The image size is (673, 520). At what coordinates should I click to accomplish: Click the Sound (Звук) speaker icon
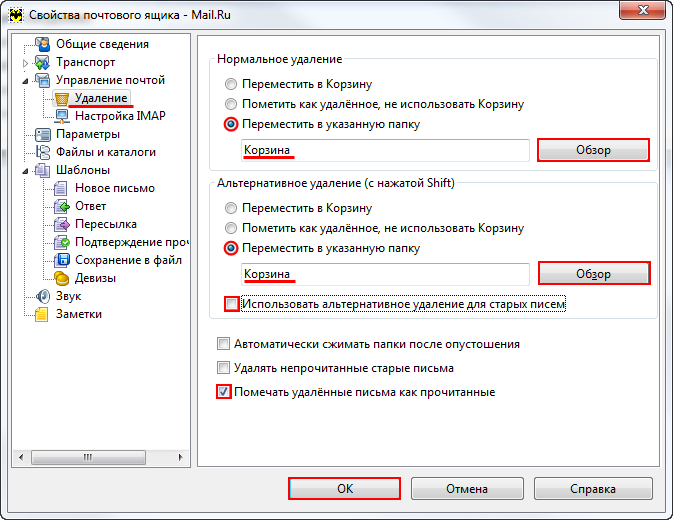(x=42, y=296)
